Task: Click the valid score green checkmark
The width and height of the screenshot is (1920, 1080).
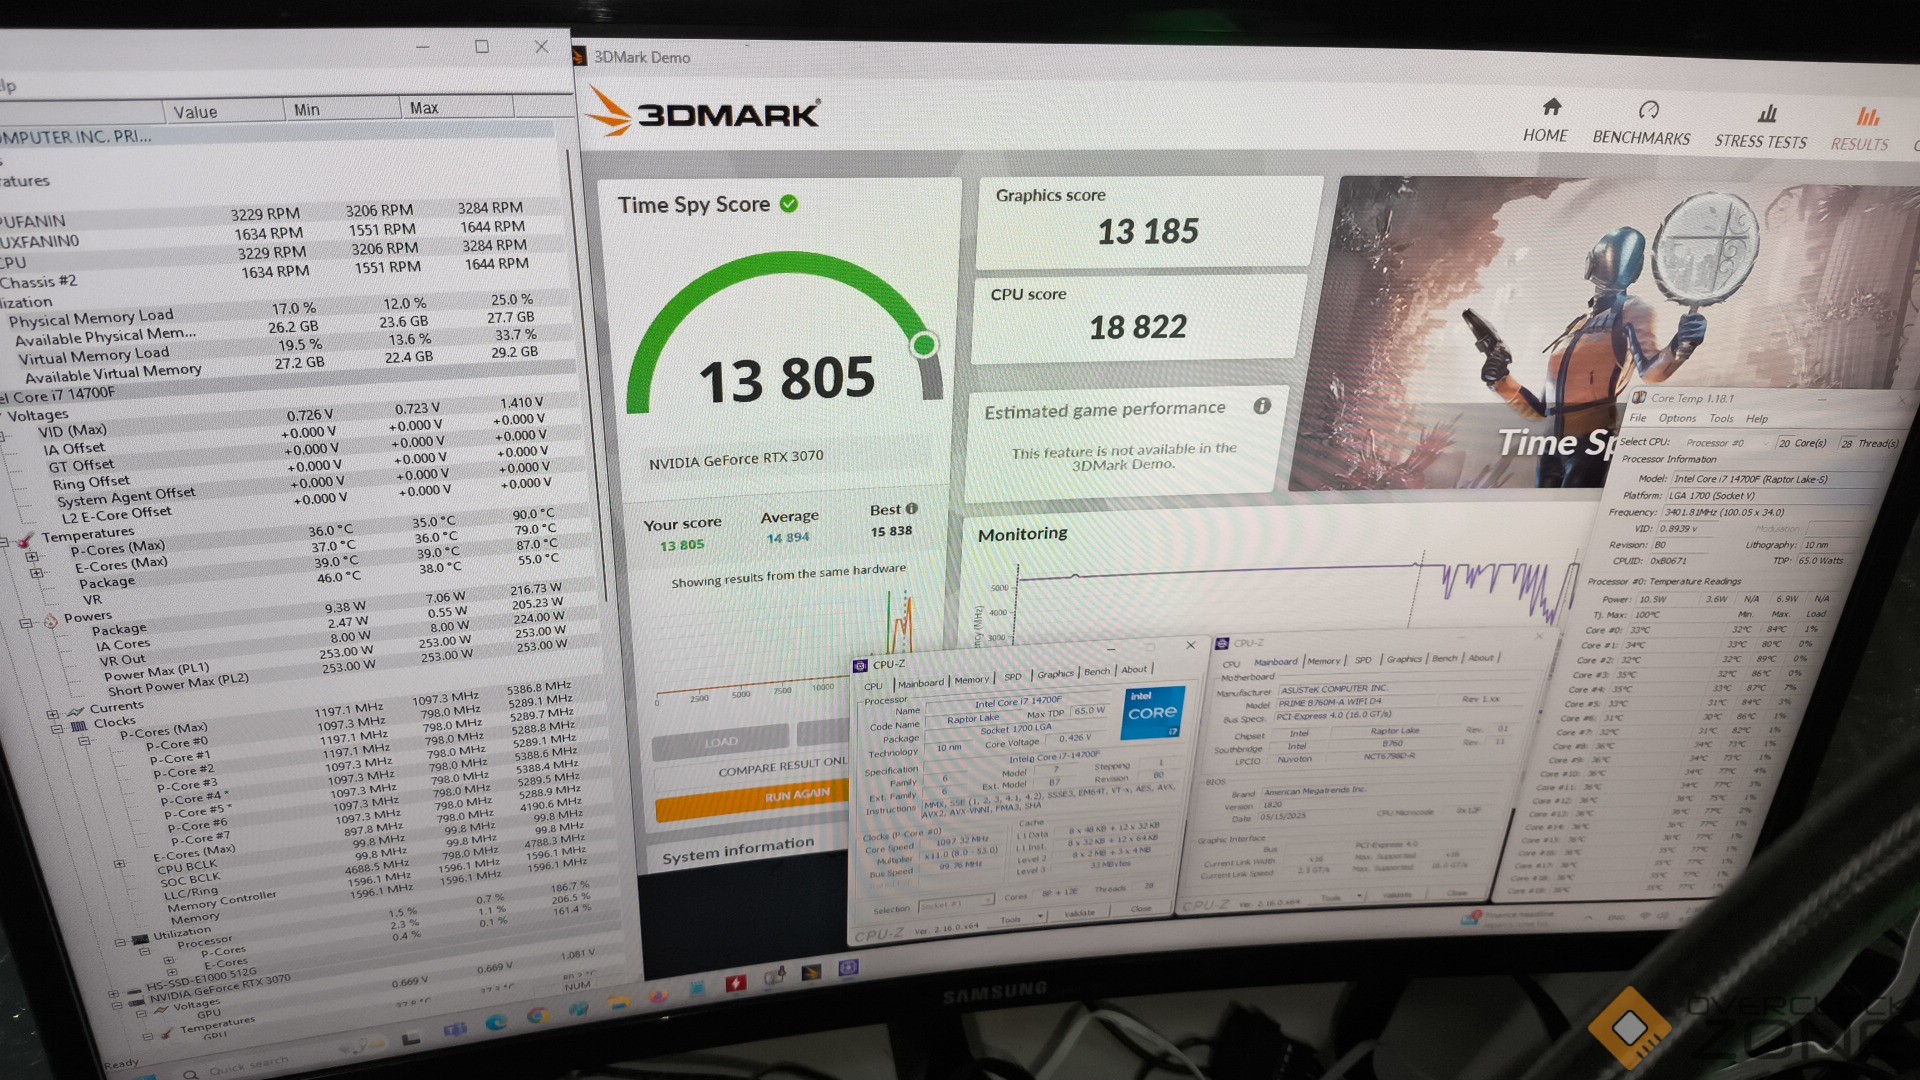Action: point(789,204)
